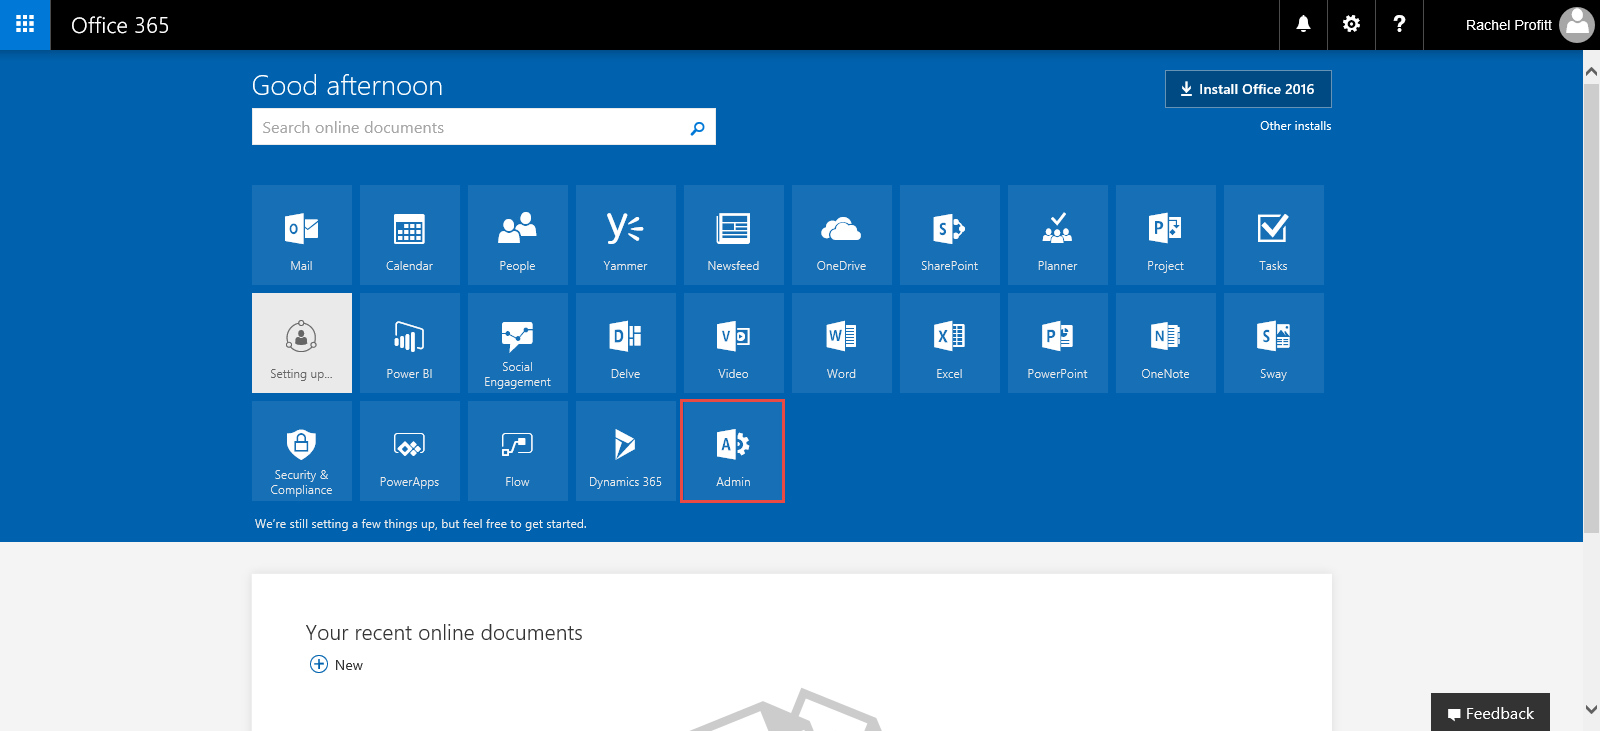
Task: Open the Project tile
Action: (x=1166, y=235)
